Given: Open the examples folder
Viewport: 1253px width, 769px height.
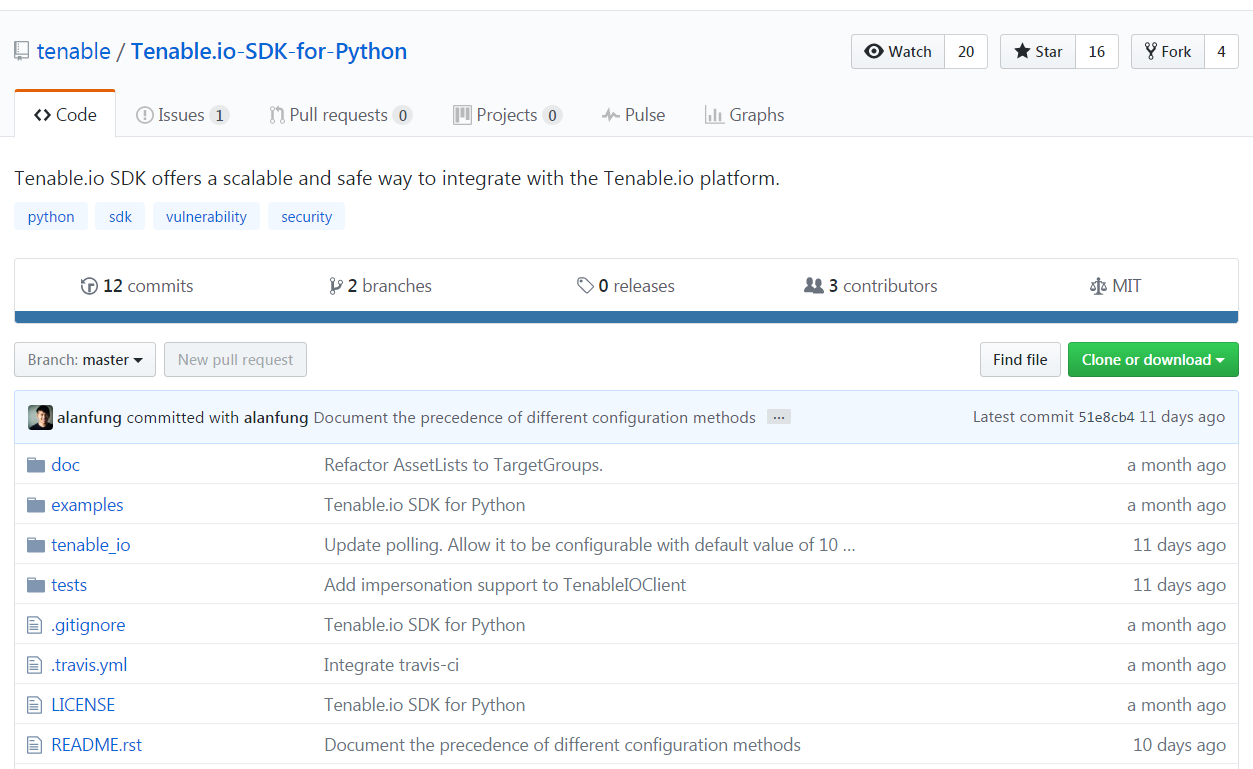Looking at the screenshot, I should point(87,505).
